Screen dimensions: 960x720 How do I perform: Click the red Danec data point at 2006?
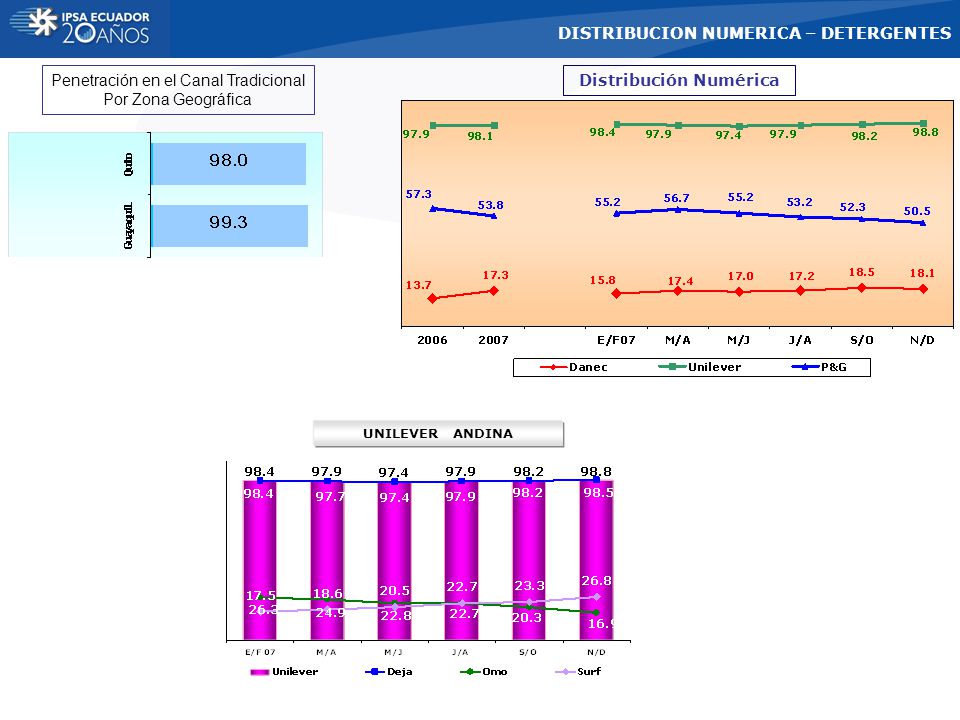[432, 299]
